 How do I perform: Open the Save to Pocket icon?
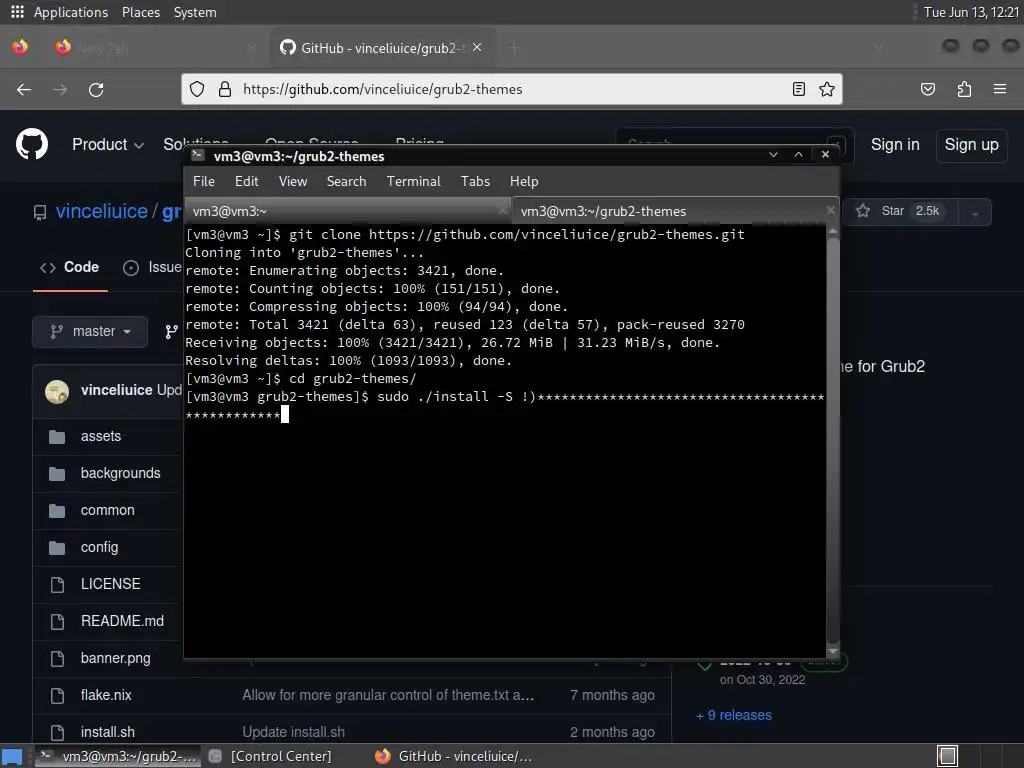tap(928, 89)
